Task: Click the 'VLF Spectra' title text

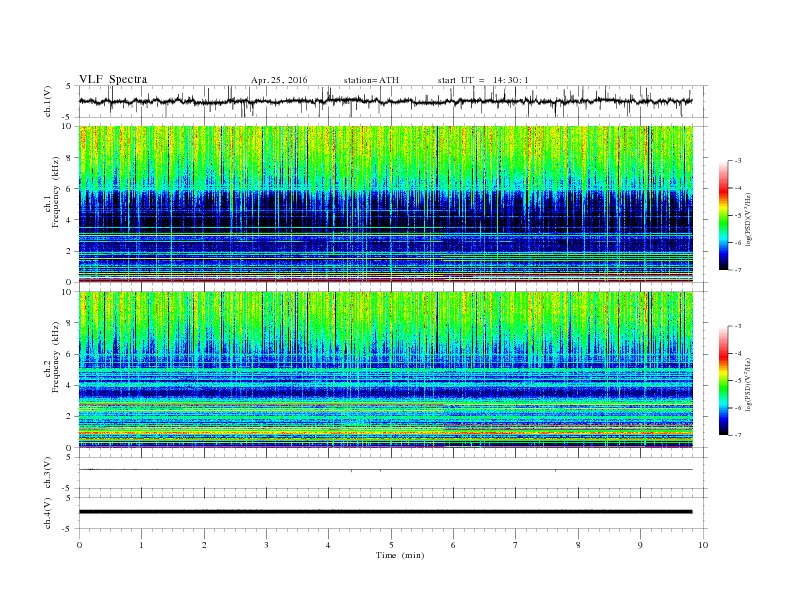Action: [x=113, y=79]
